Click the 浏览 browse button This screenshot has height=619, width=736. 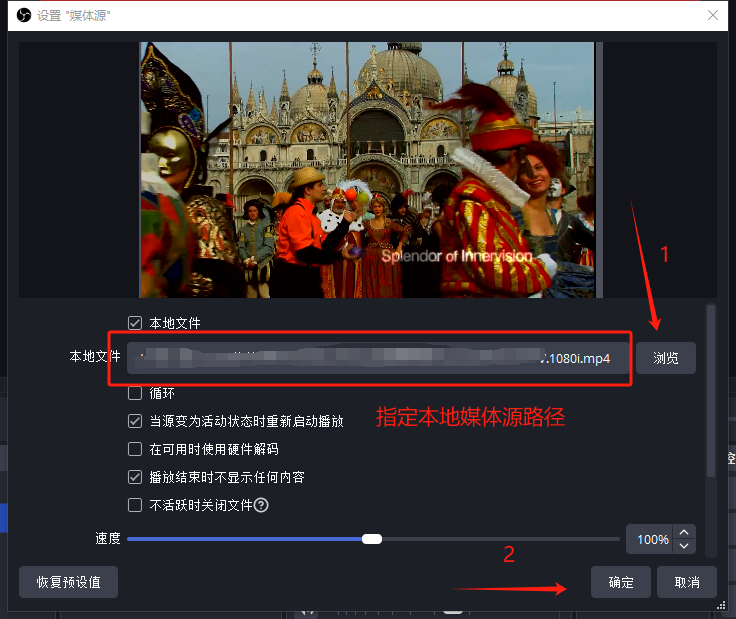point(666,358)
